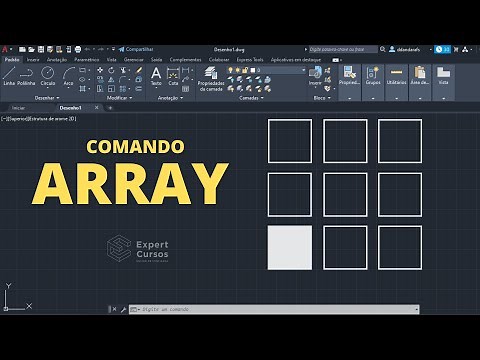Select the Cota dimension tool
480x360 pixels.
tap(173, 76)
